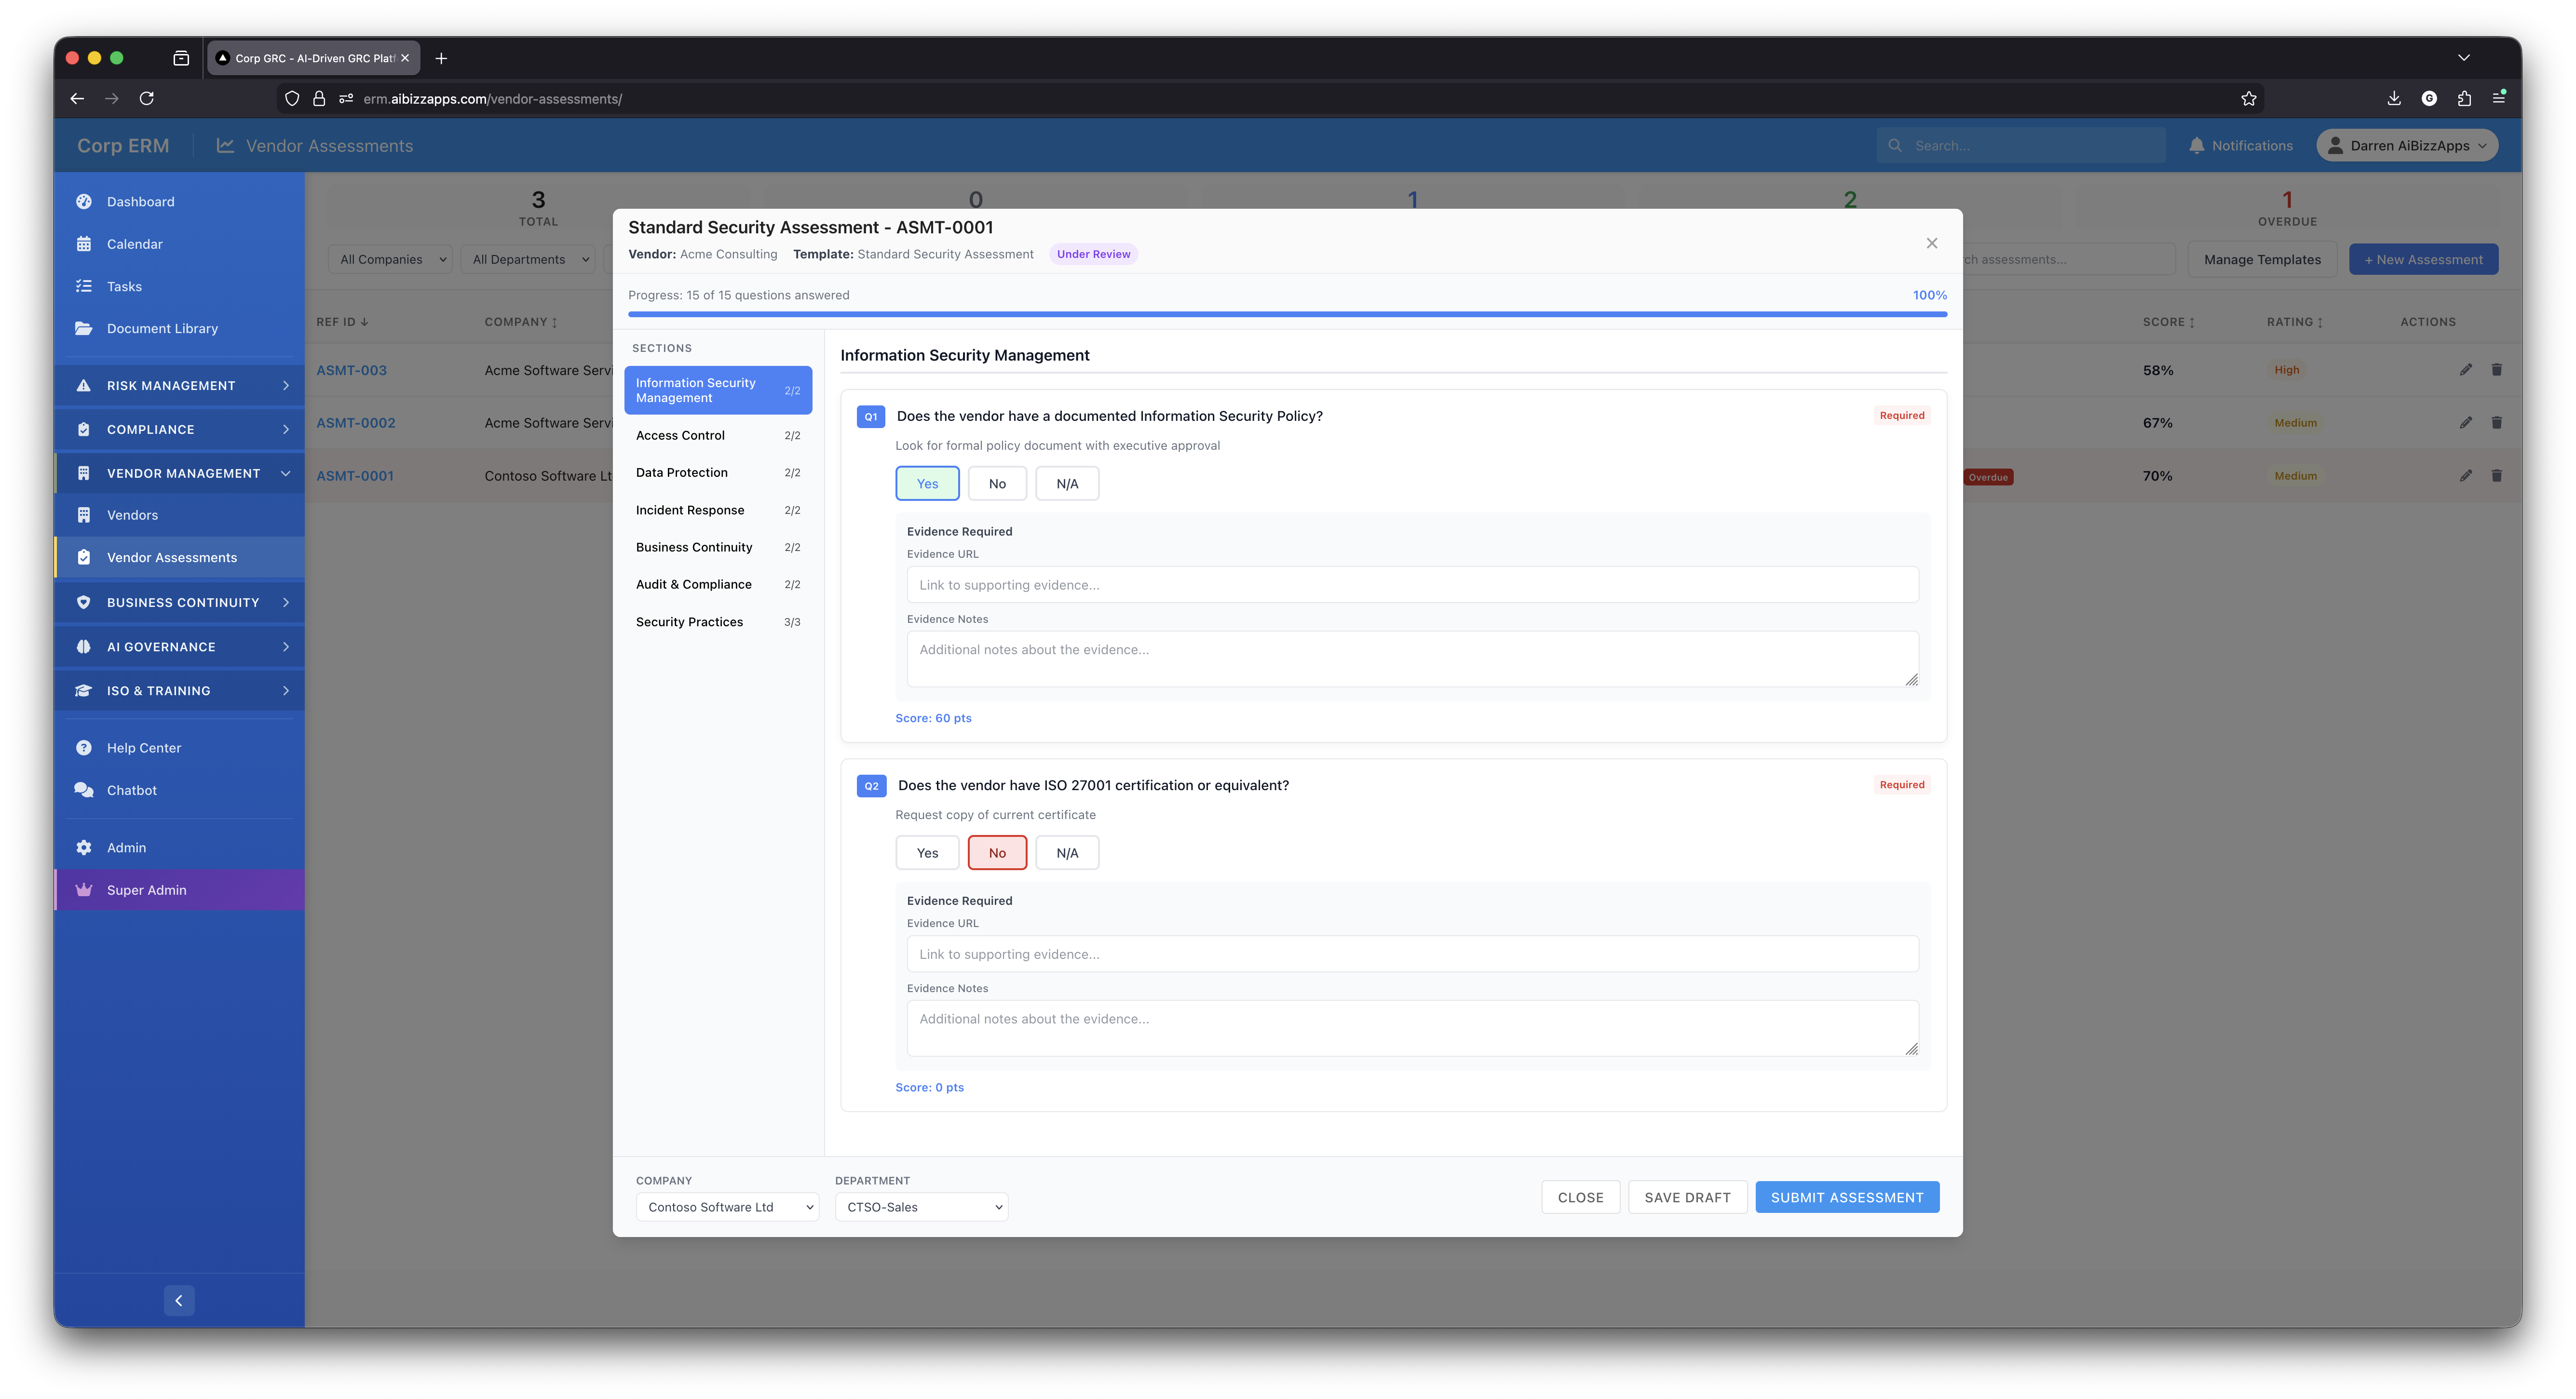Choose No for Information Security Policy question
The height and width of the screenshot is (1399, 2576).
(x=997, y=484)
